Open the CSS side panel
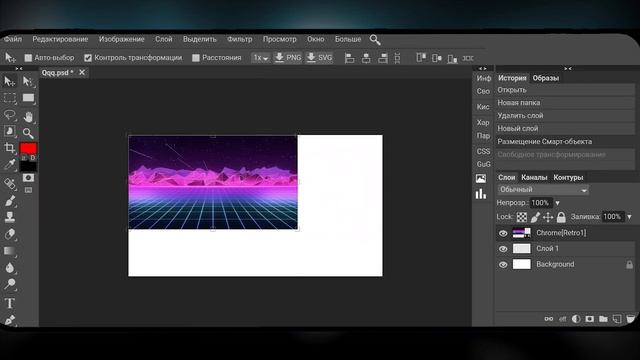The height and width of the screenshot is (360, 640). point(483,151)
